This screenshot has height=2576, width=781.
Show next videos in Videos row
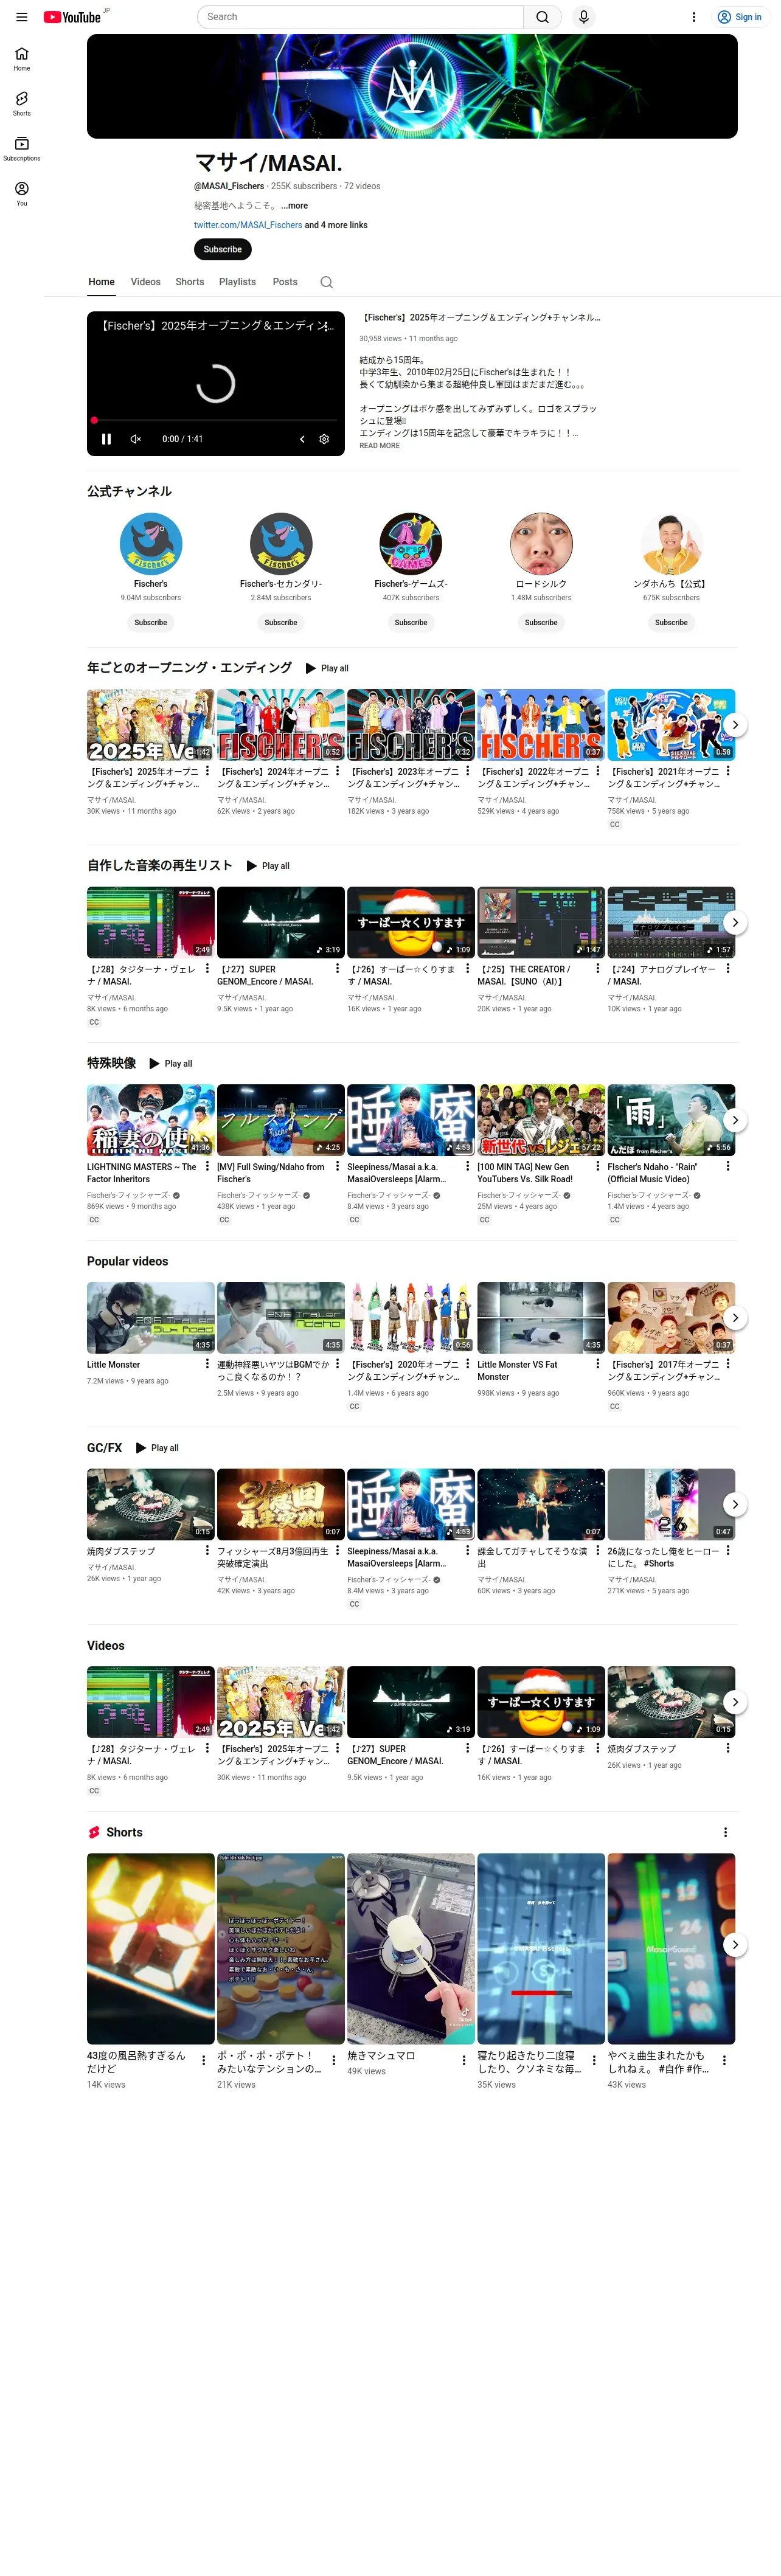735,1703
